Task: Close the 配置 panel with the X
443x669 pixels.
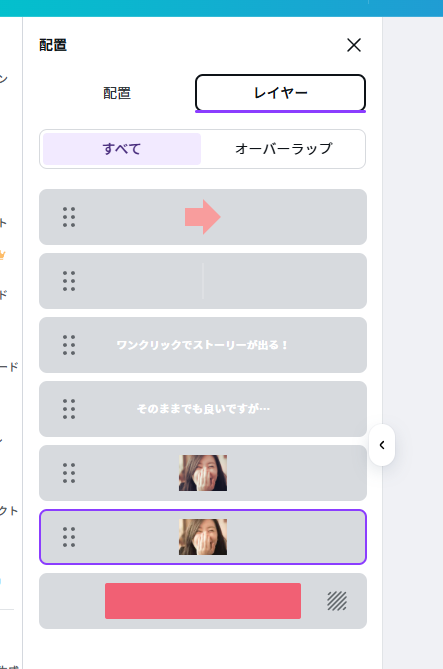Action: tap(354, 45)
